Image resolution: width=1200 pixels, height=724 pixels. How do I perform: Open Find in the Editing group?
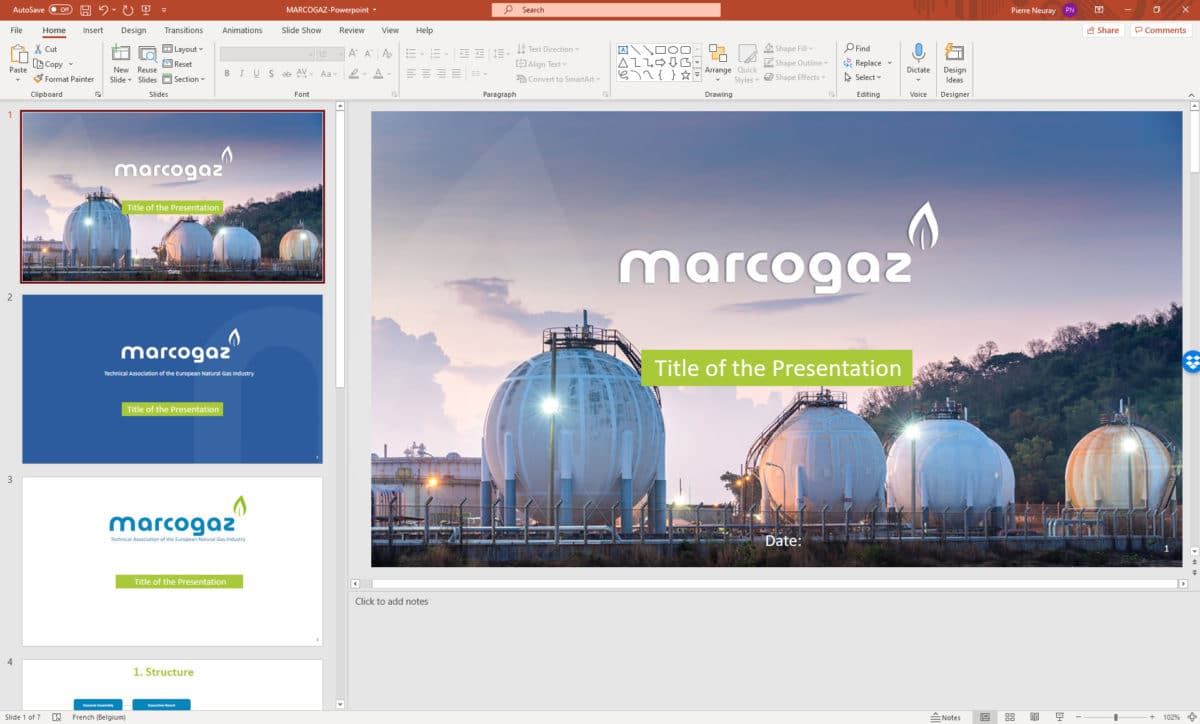[857, 48]
